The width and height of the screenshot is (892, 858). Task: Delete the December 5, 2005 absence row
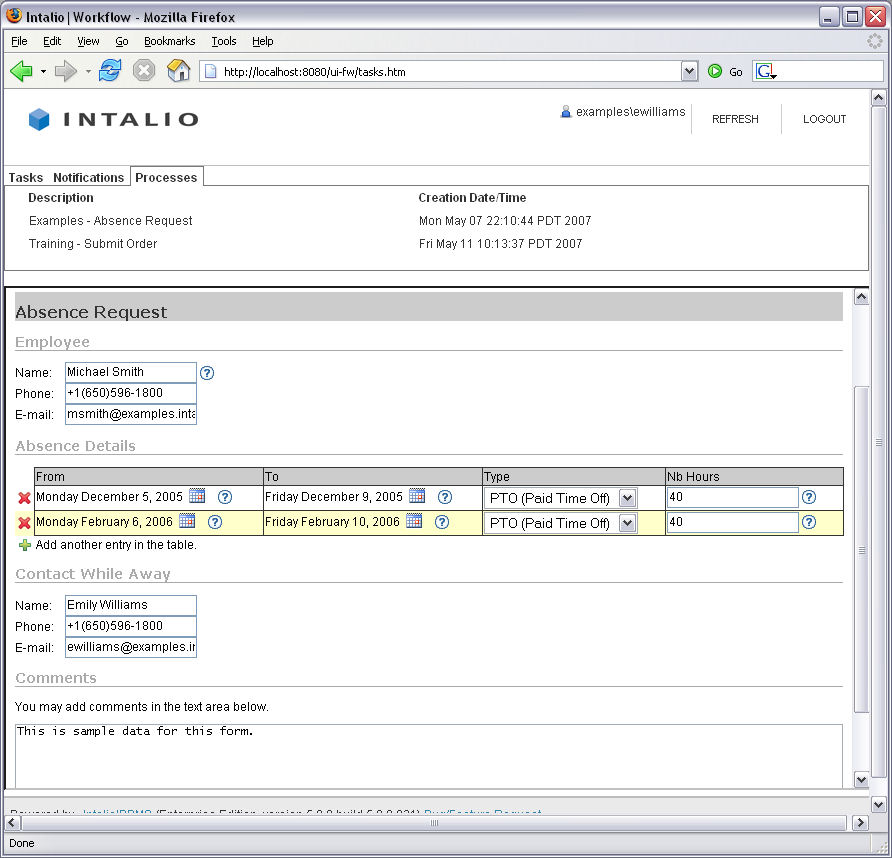coord(24,498)
